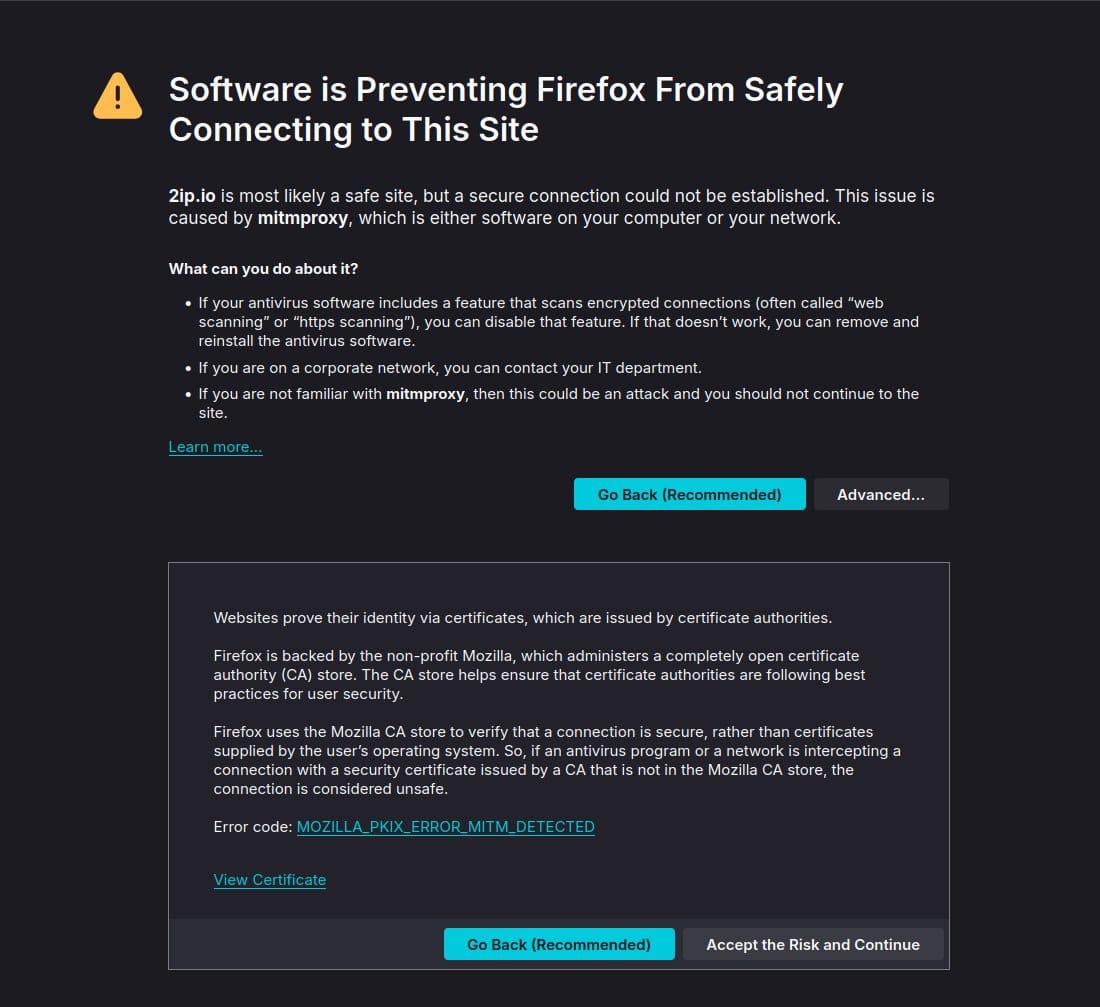The width and height of the screenshot is (1100, 1007).
Task: Click the "Error code:" label text
Action: pyautogui.click(x=253, y=827)
